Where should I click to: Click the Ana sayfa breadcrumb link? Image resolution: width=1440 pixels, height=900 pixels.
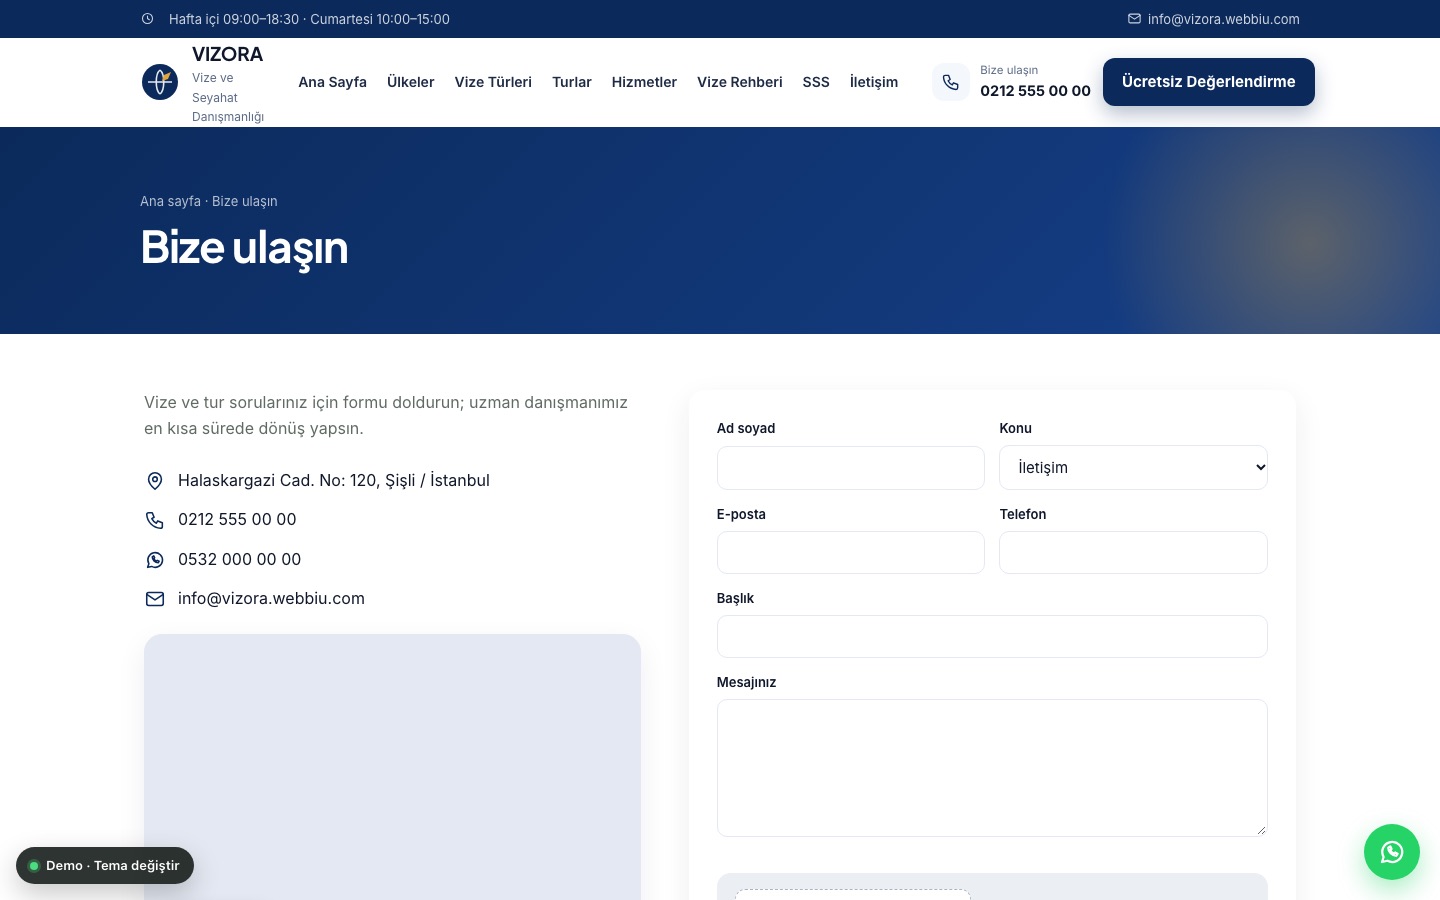click(x=170, y=201)
